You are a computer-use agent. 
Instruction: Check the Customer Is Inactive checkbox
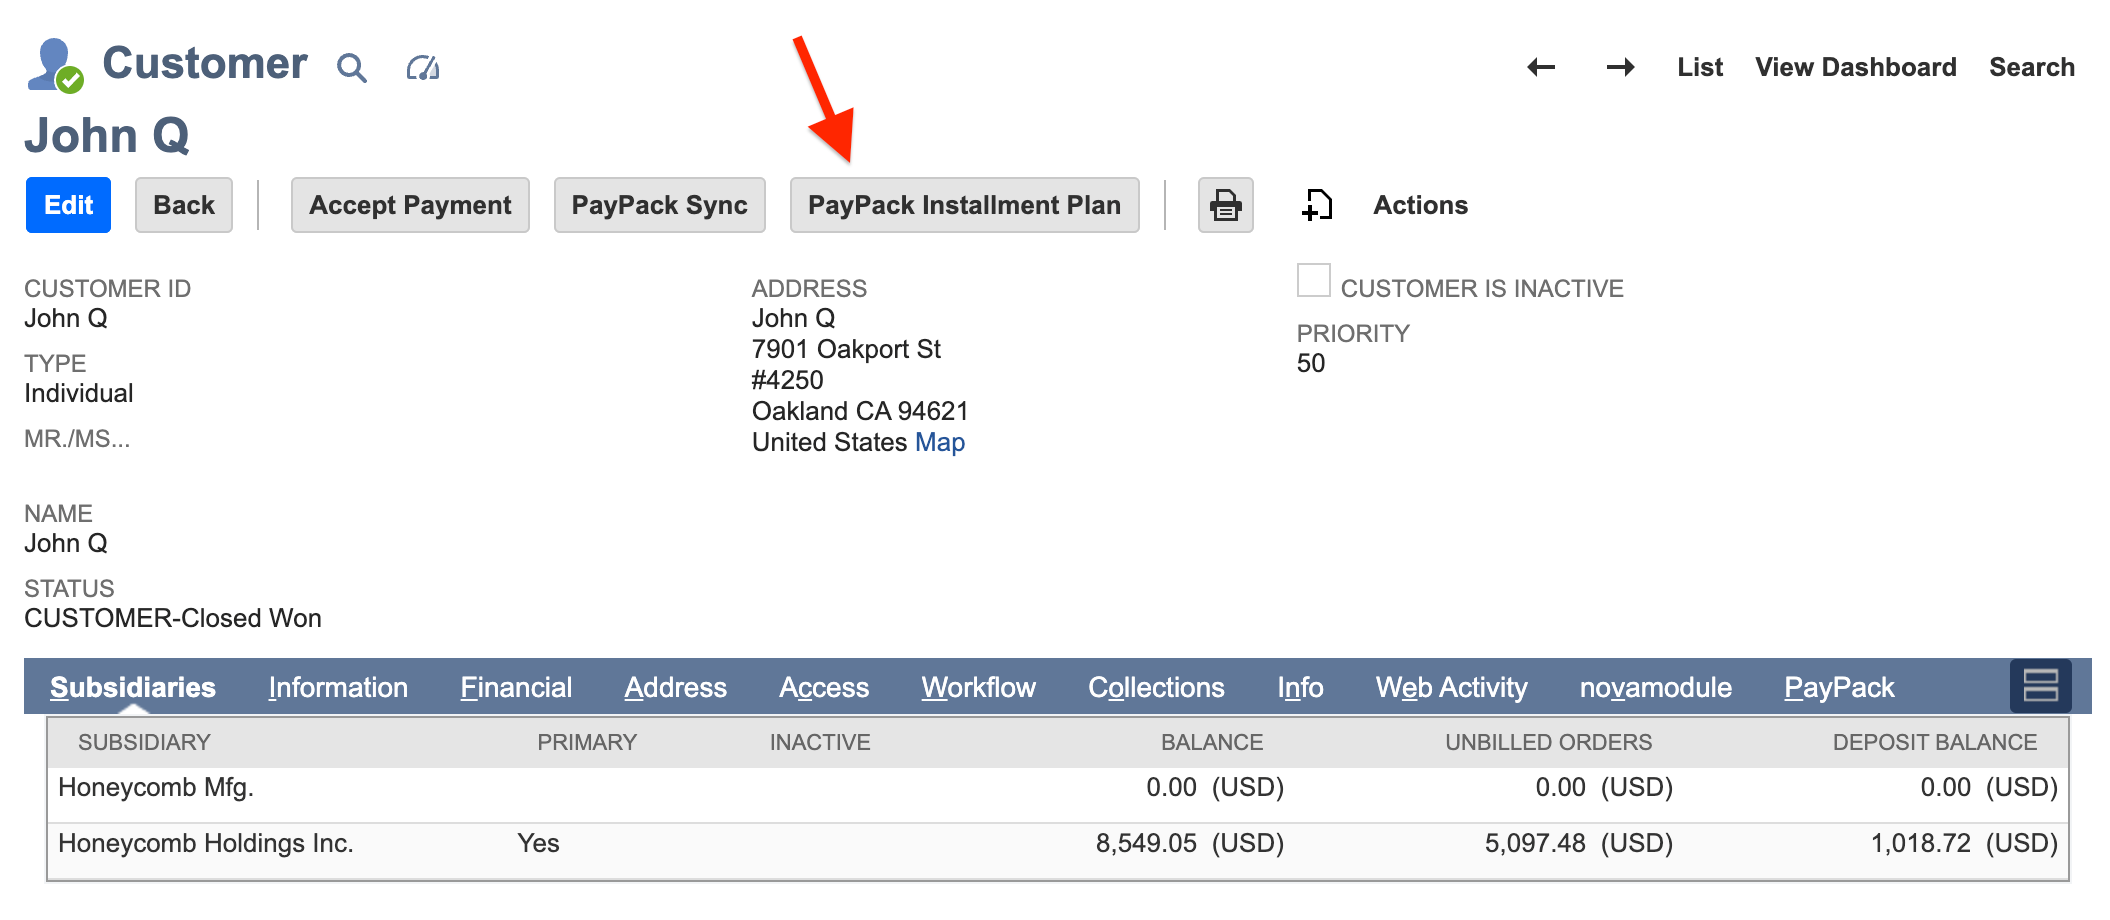(1313, 281)
